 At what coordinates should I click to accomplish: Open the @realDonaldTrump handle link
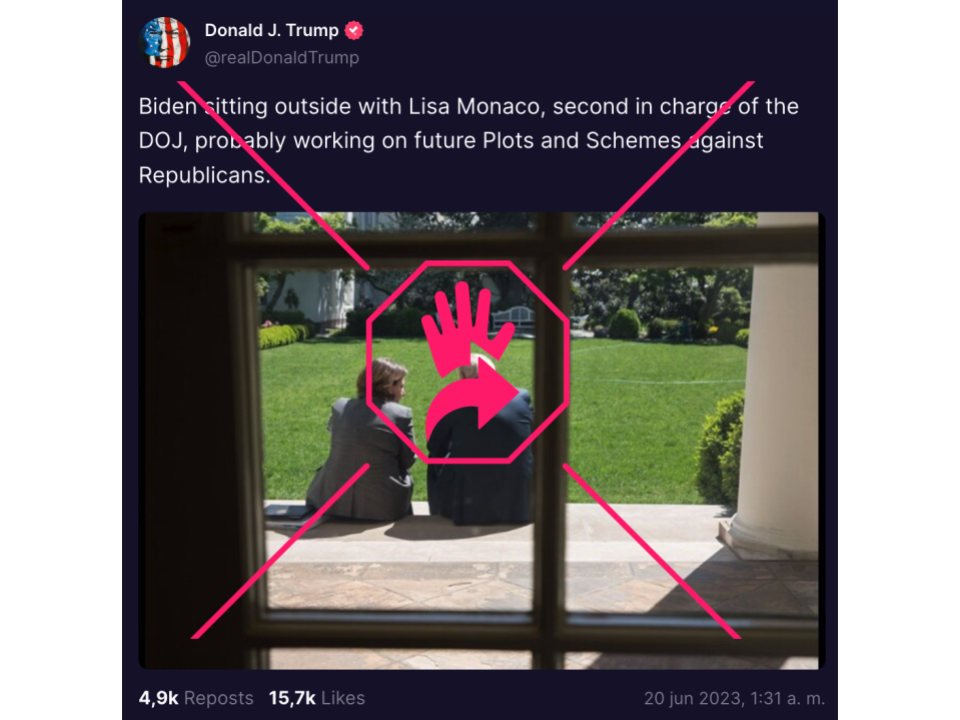click(x=282, y=58)
